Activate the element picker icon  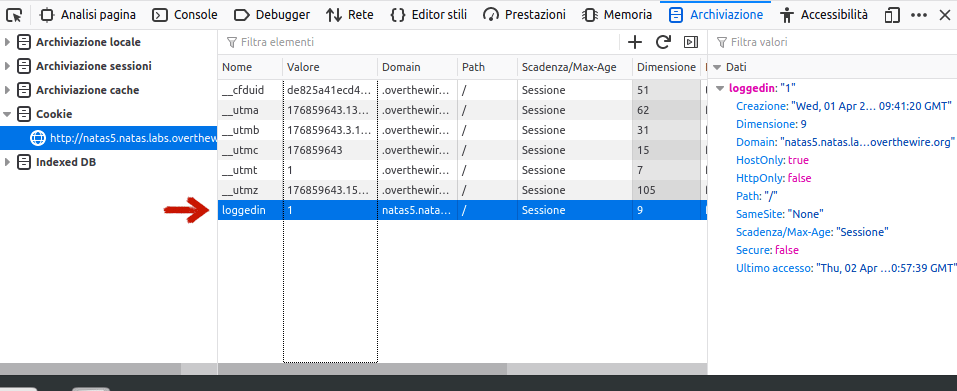coord(14,15)
